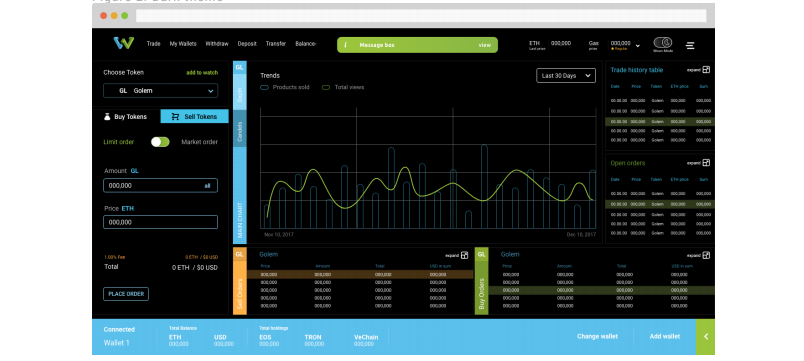Screen dimensions: 804x361
Task: Open the Last 30 Days range dropdown
Action: coord(566,76)
